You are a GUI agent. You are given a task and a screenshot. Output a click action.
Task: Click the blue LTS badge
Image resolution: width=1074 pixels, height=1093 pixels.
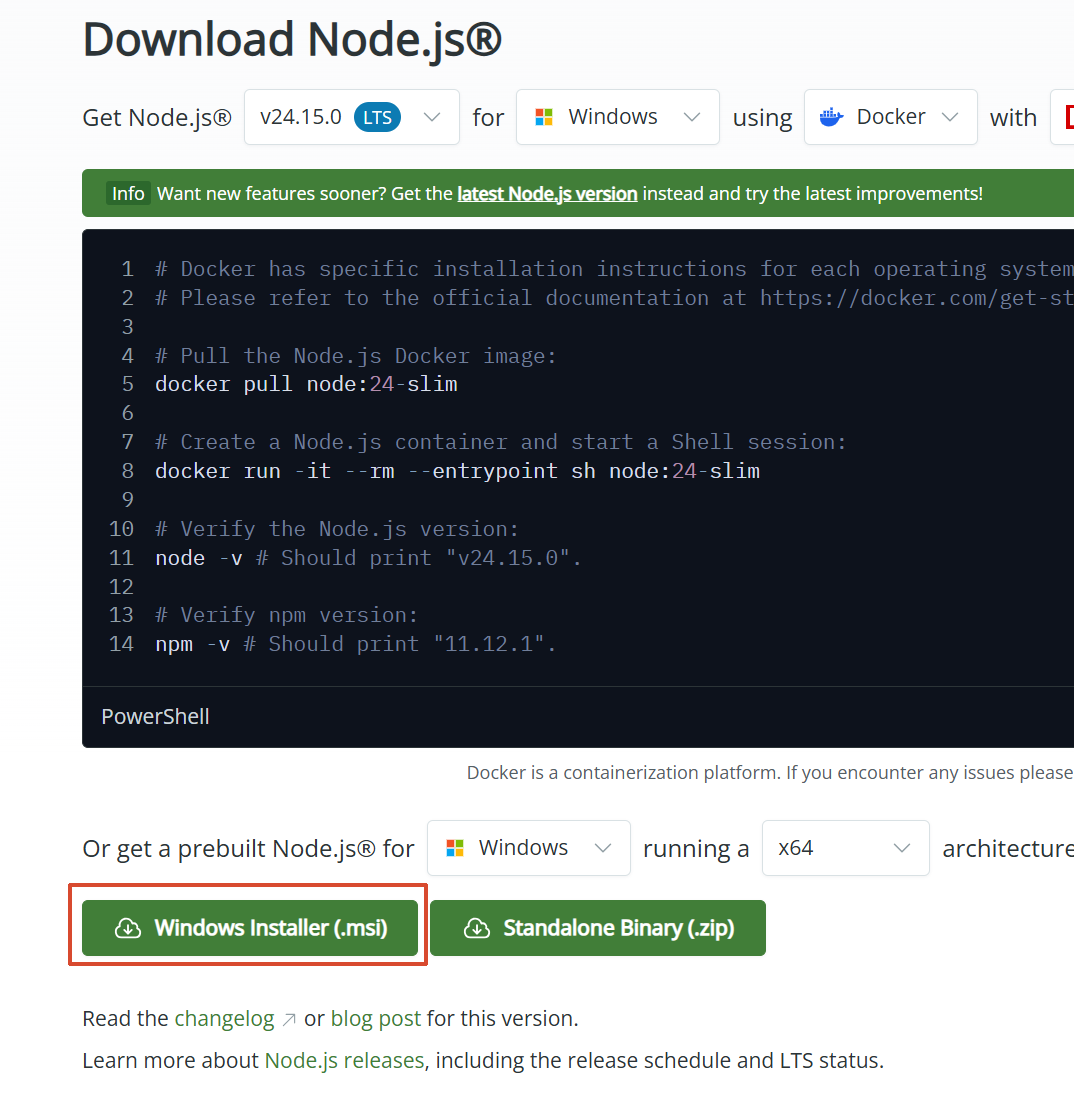pyautogui.click(x=377, y=117)
